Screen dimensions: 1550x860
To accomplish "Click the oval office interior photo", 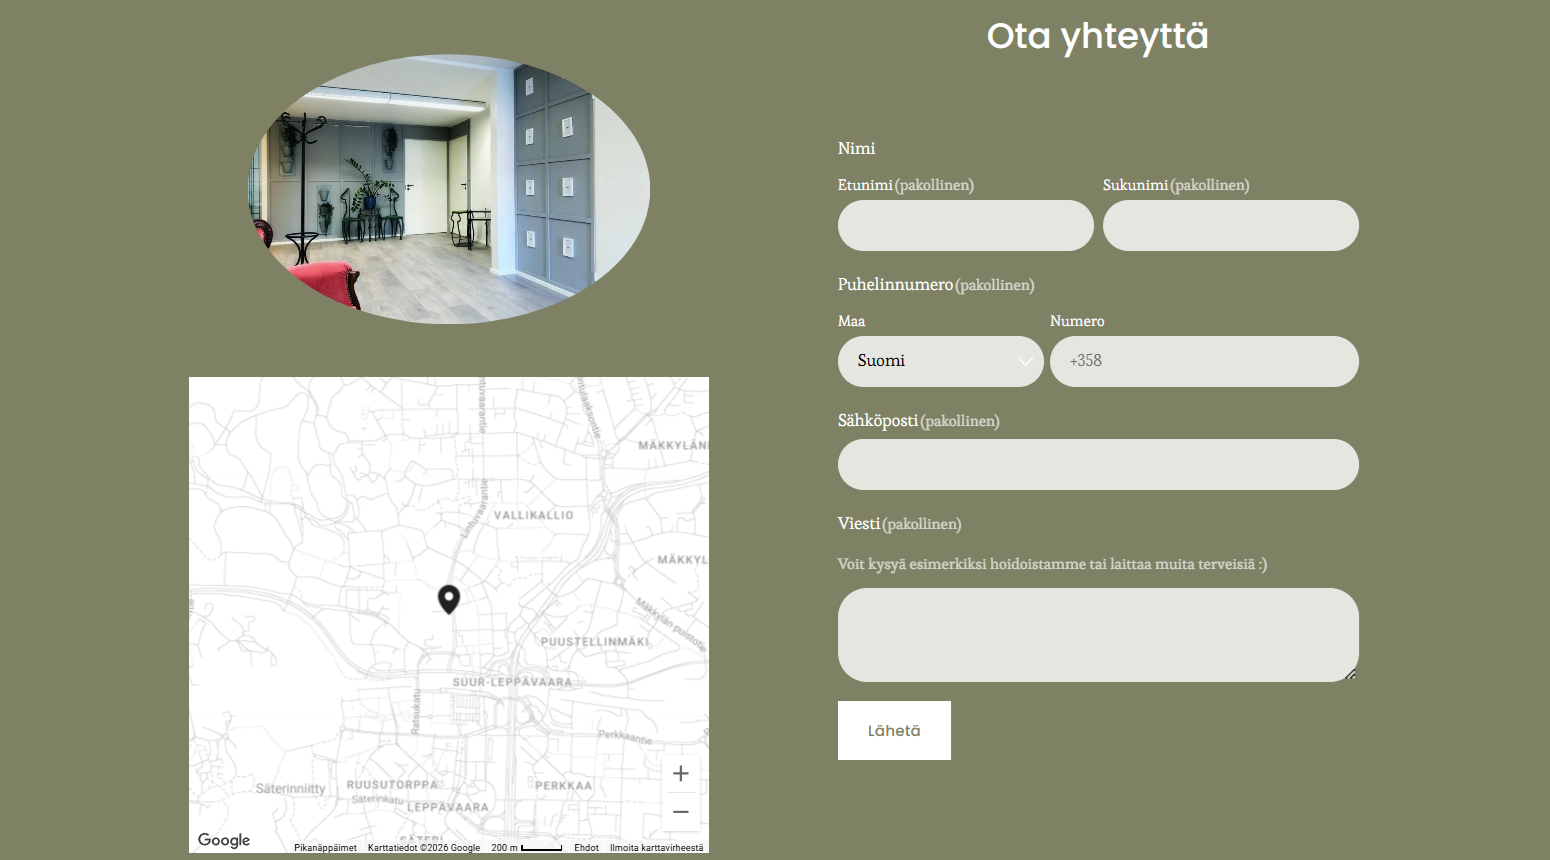I will [x=449, y=189].
